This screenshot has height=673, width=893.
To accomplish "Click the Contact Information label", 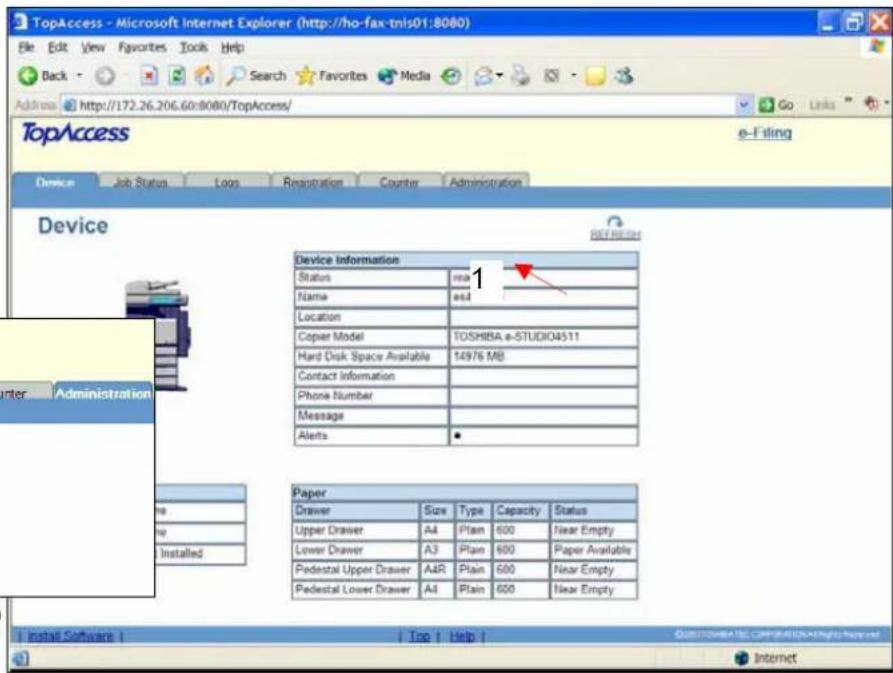I will 346,376.
